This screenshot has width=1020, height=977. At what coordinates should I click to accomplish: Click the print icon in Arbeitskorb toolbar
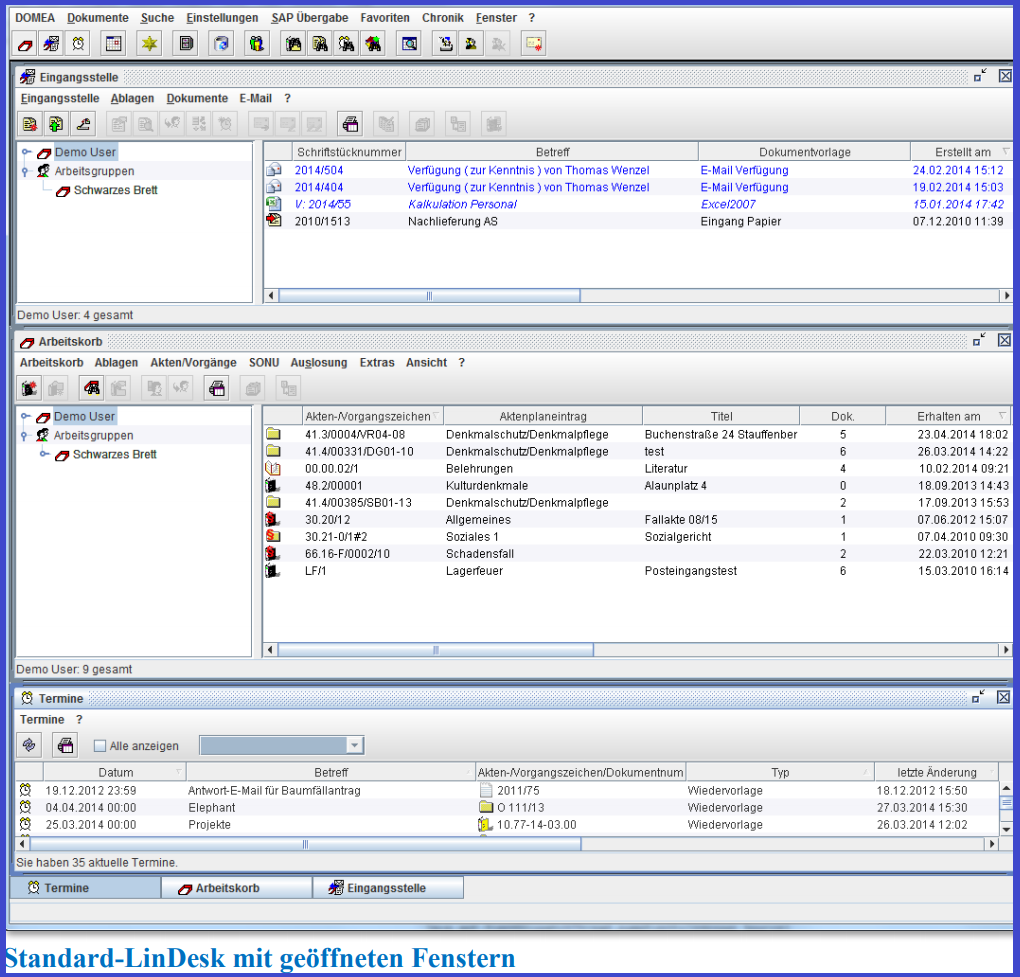point(217,388)
